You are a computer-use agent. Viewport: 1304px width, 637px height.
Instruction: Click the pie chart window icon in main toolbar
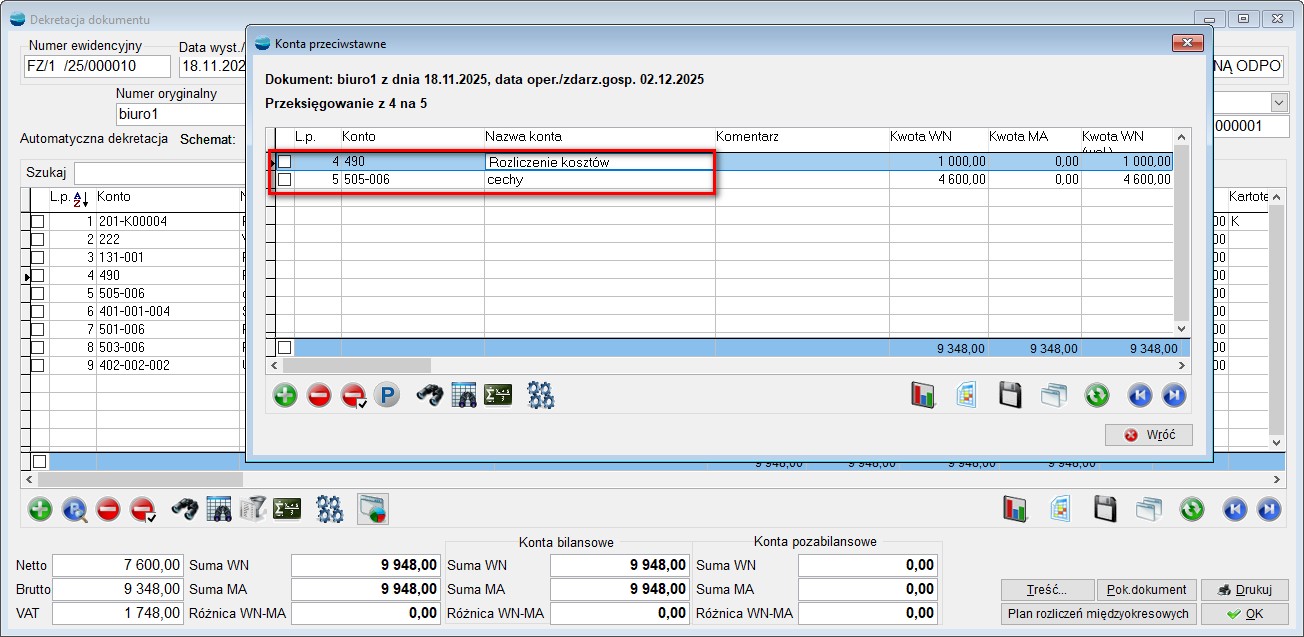coord(372,509)
